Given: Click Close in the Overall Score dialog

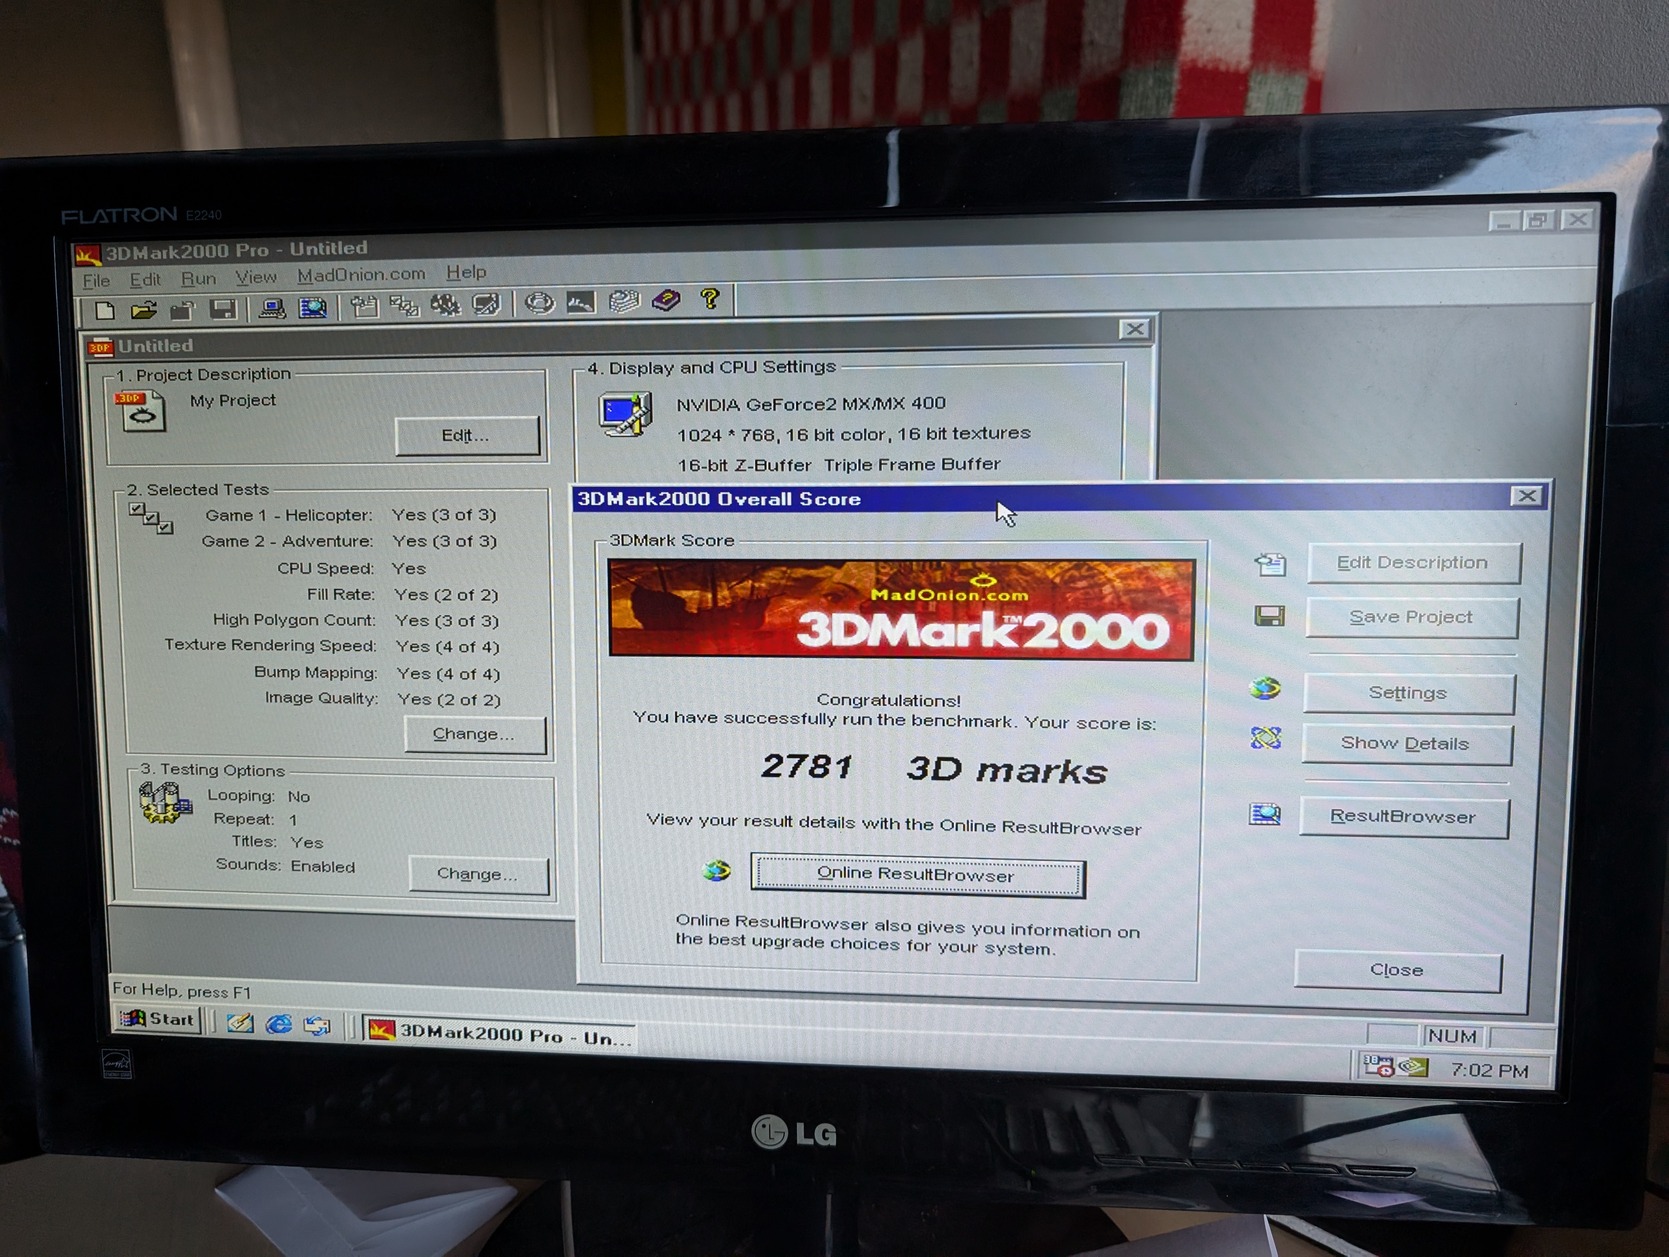Looking at the screenshot, I should point(1397,970).
